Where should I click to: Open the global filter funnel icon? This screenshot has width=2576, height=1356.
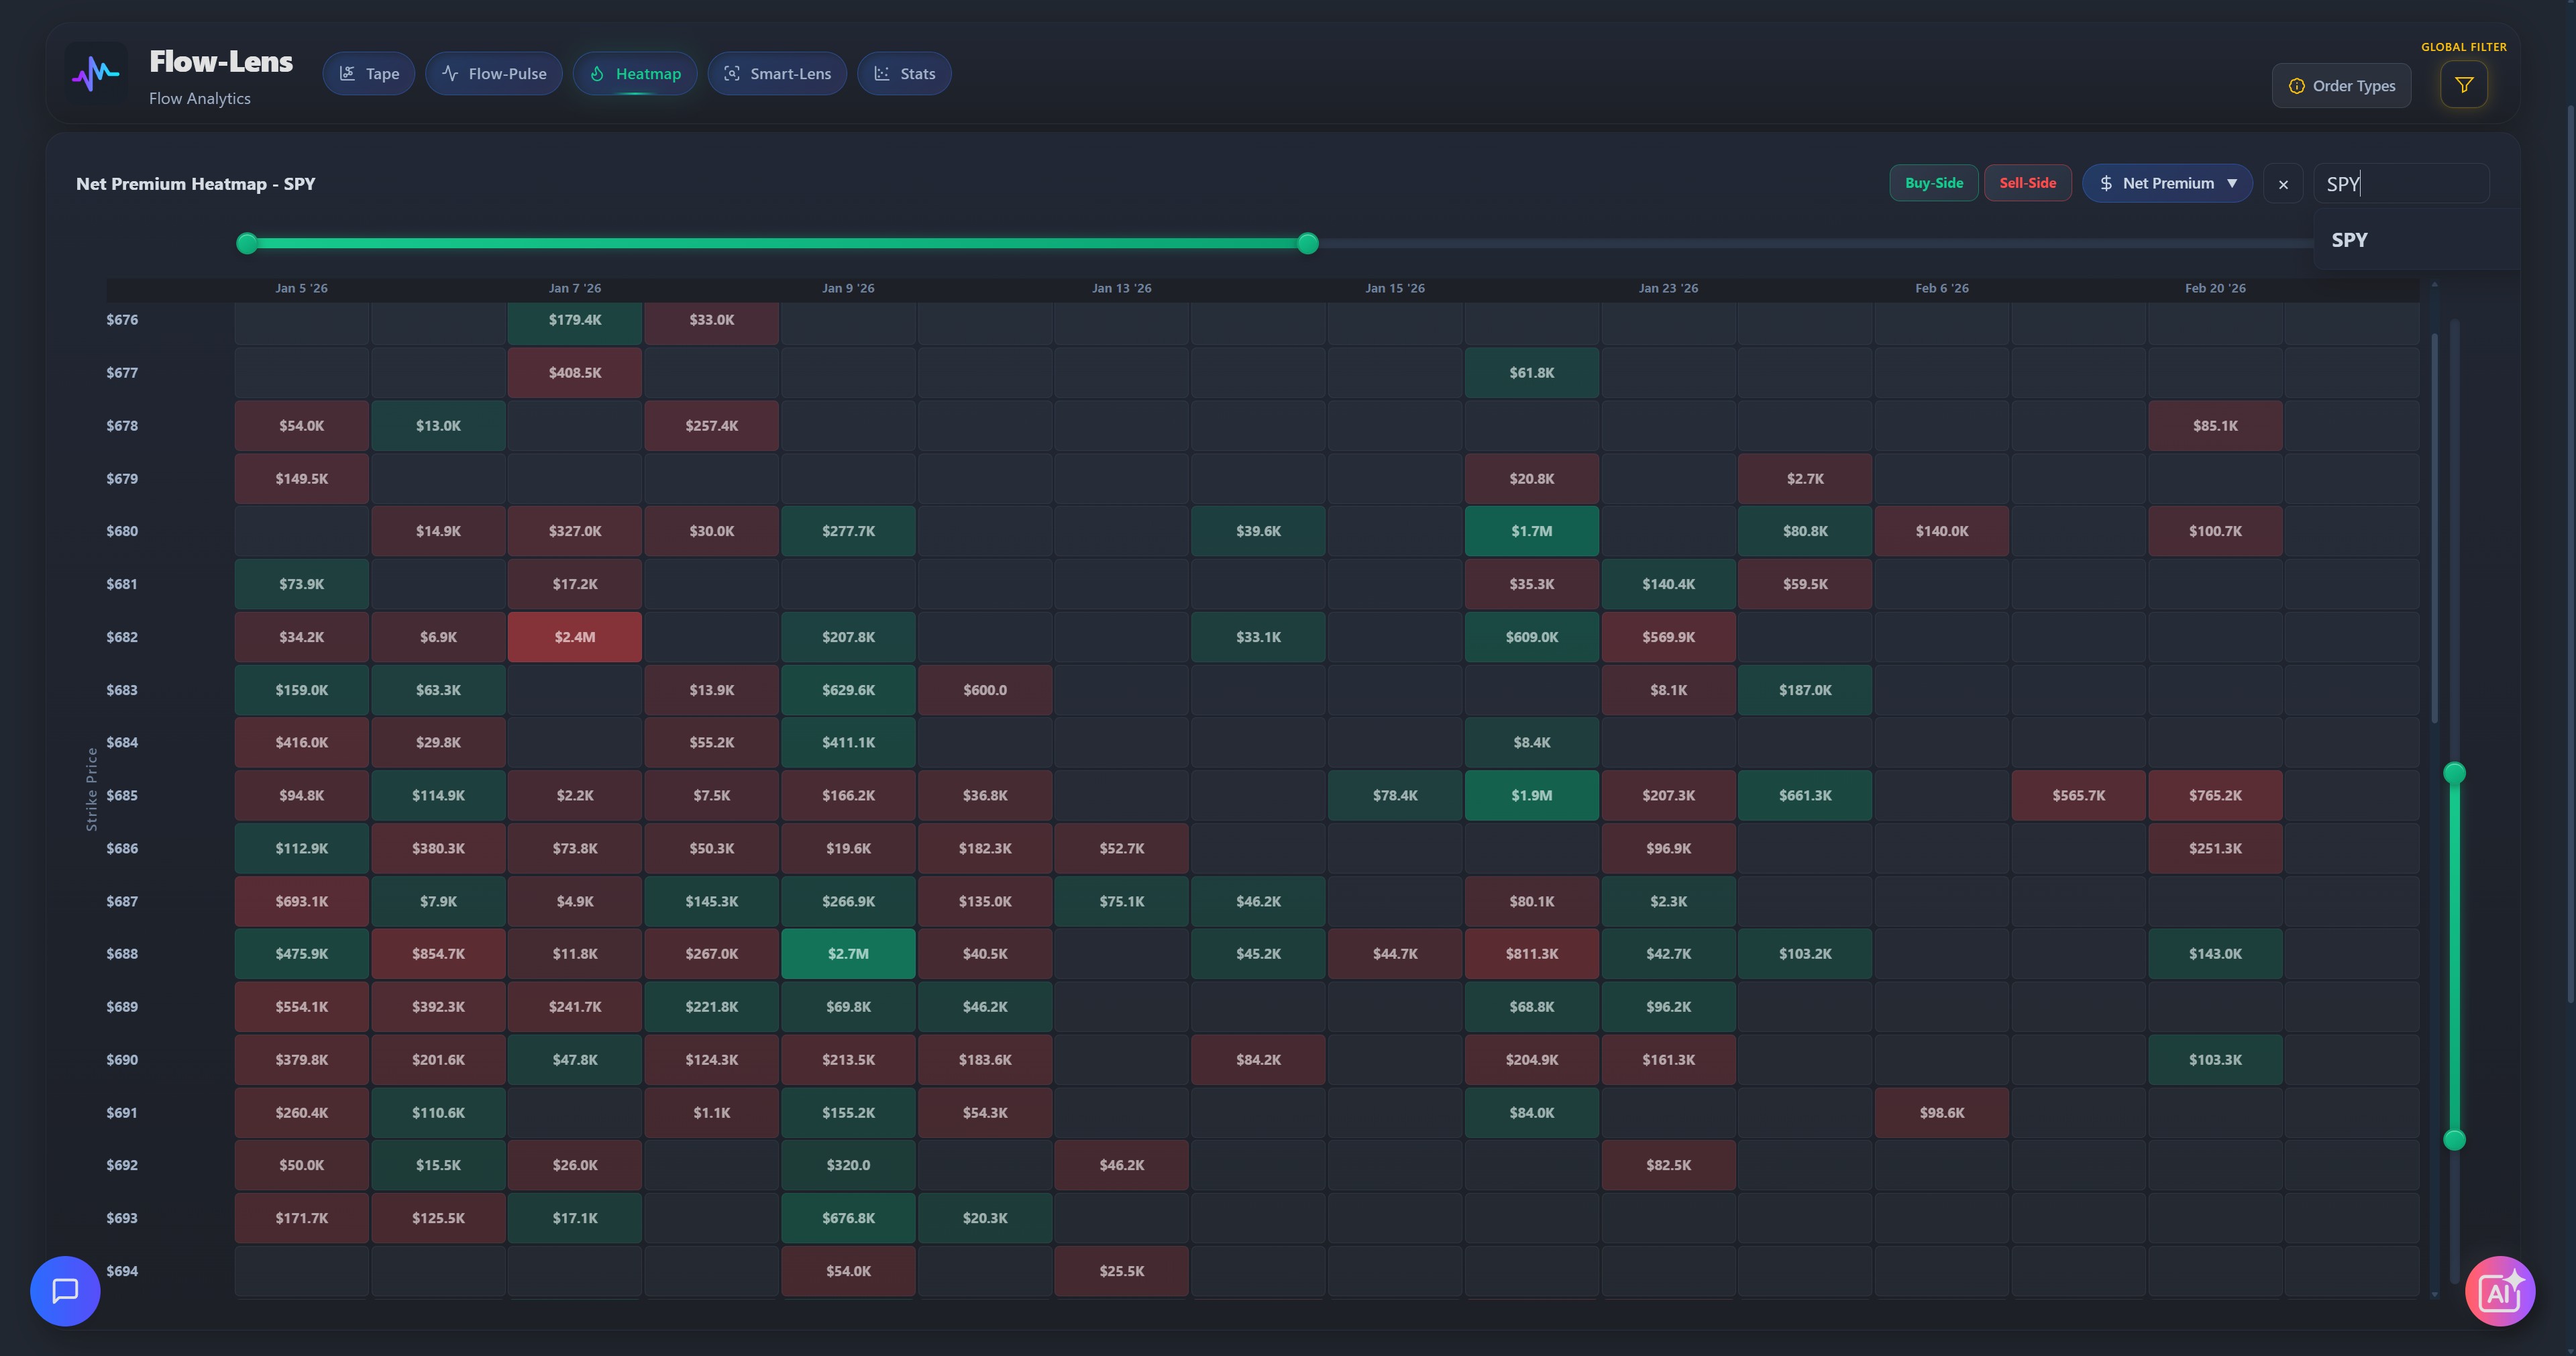click(x=2463, y=85)
